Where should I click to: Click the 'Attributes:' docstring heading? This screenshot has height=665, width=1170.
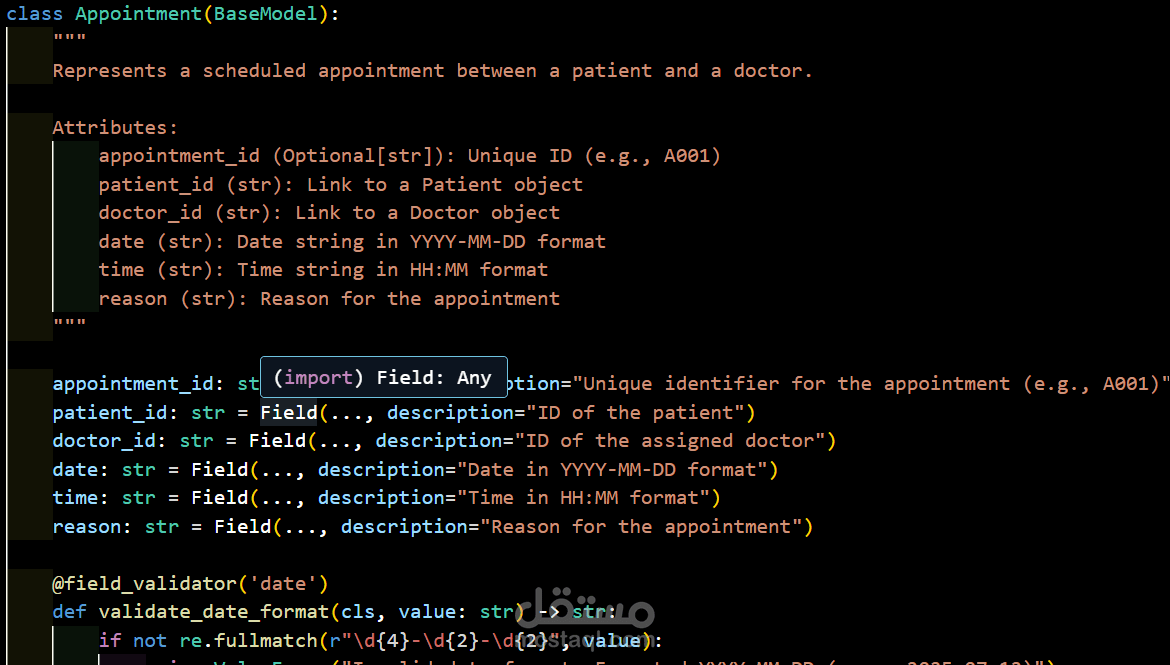[x=115, y=128]
